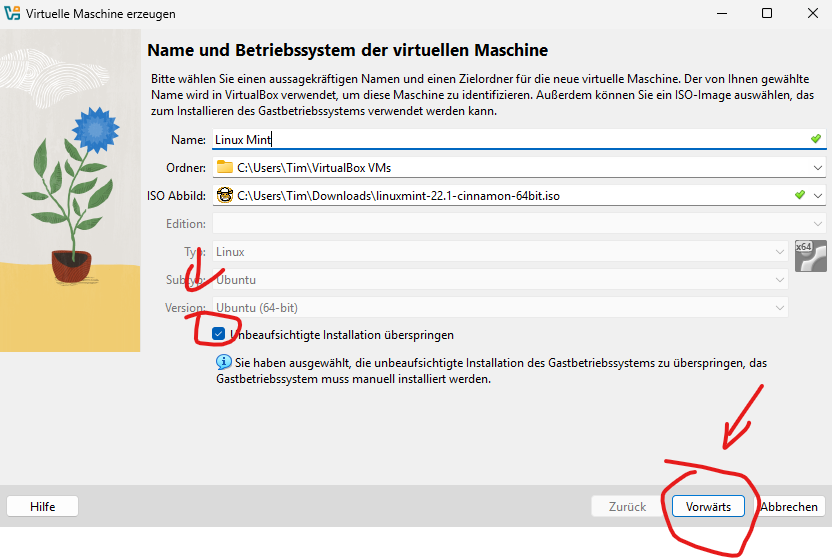
Task: Click the Vorwärts button
Action: tap(708, 506)
